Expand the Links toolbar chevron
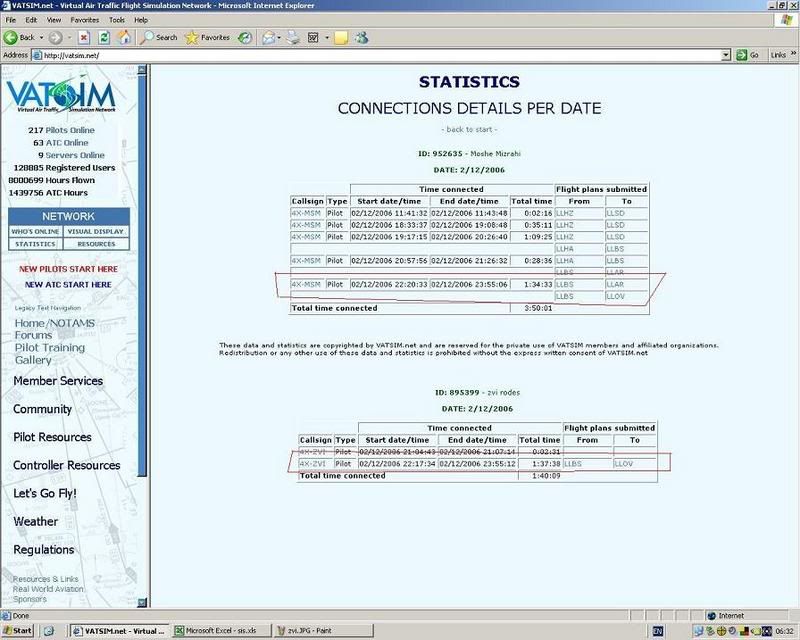The height and width of the screenshot is (640, 800). [792, 55]
